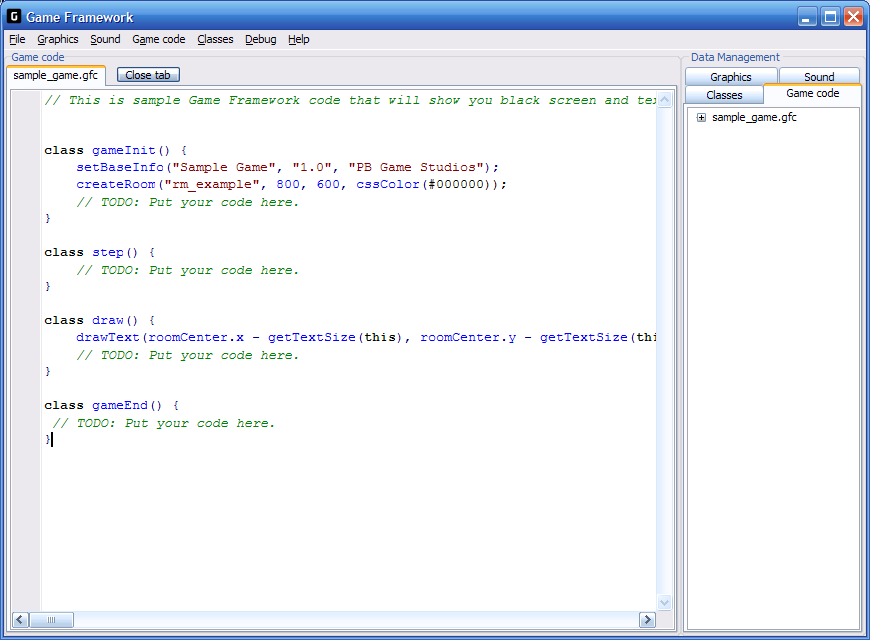Click the vertical scrollbar up arrow

[x=665, y=99]
